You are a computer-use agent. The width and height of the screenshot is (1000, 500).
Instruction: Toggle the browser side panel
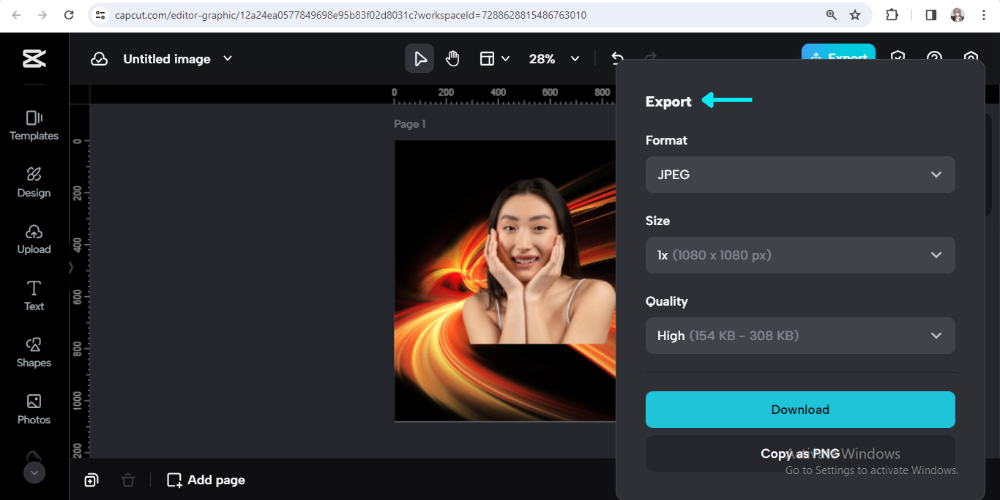click(x=931, y=15)
